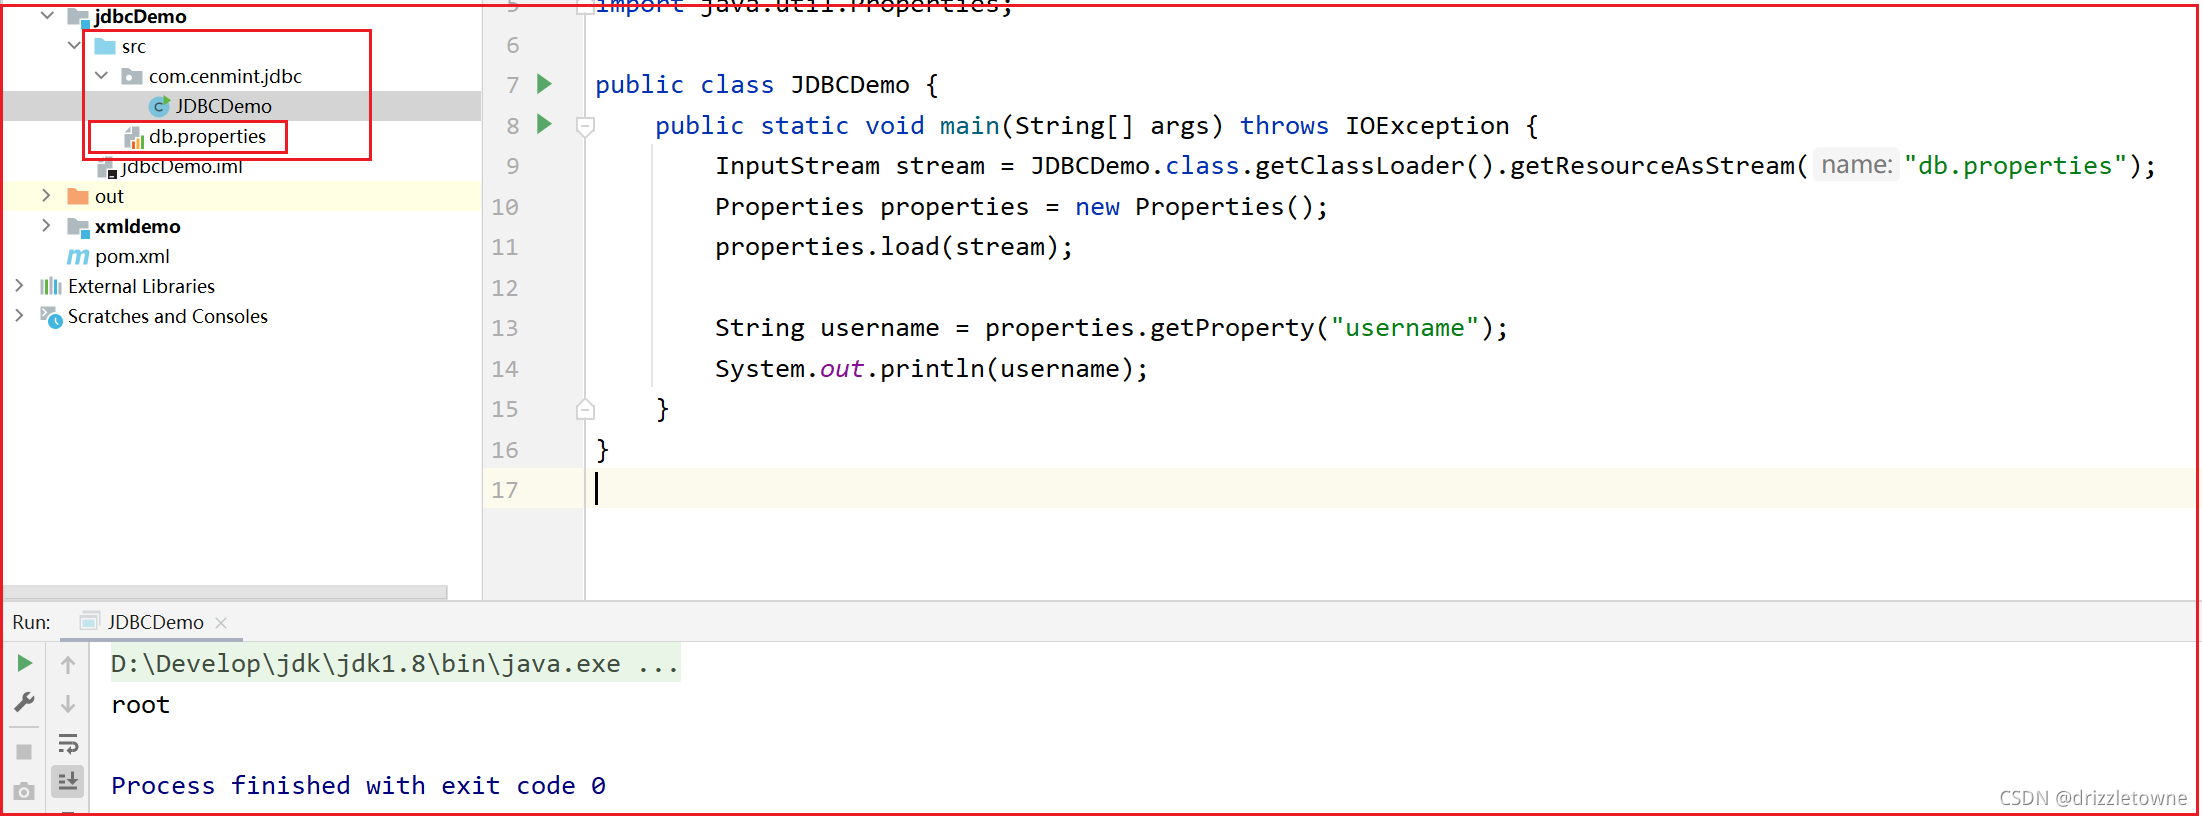Click the IOException in throws clause
Screen dimensions: 2202x816
click(1427, 126)
